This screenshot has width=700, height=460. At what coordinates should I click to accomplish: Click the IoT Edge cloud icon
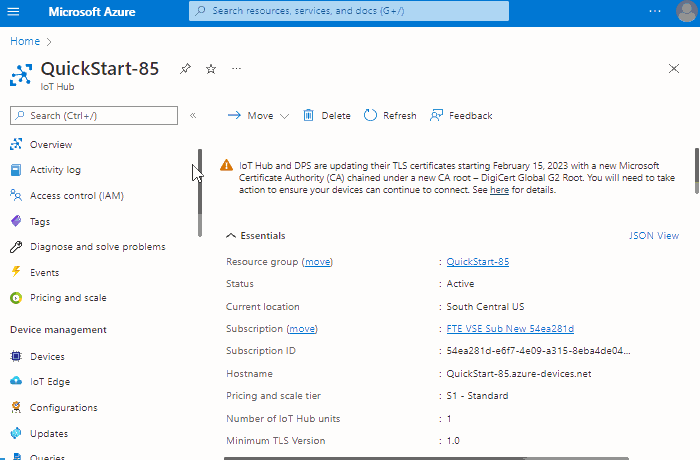coord(16,381)
